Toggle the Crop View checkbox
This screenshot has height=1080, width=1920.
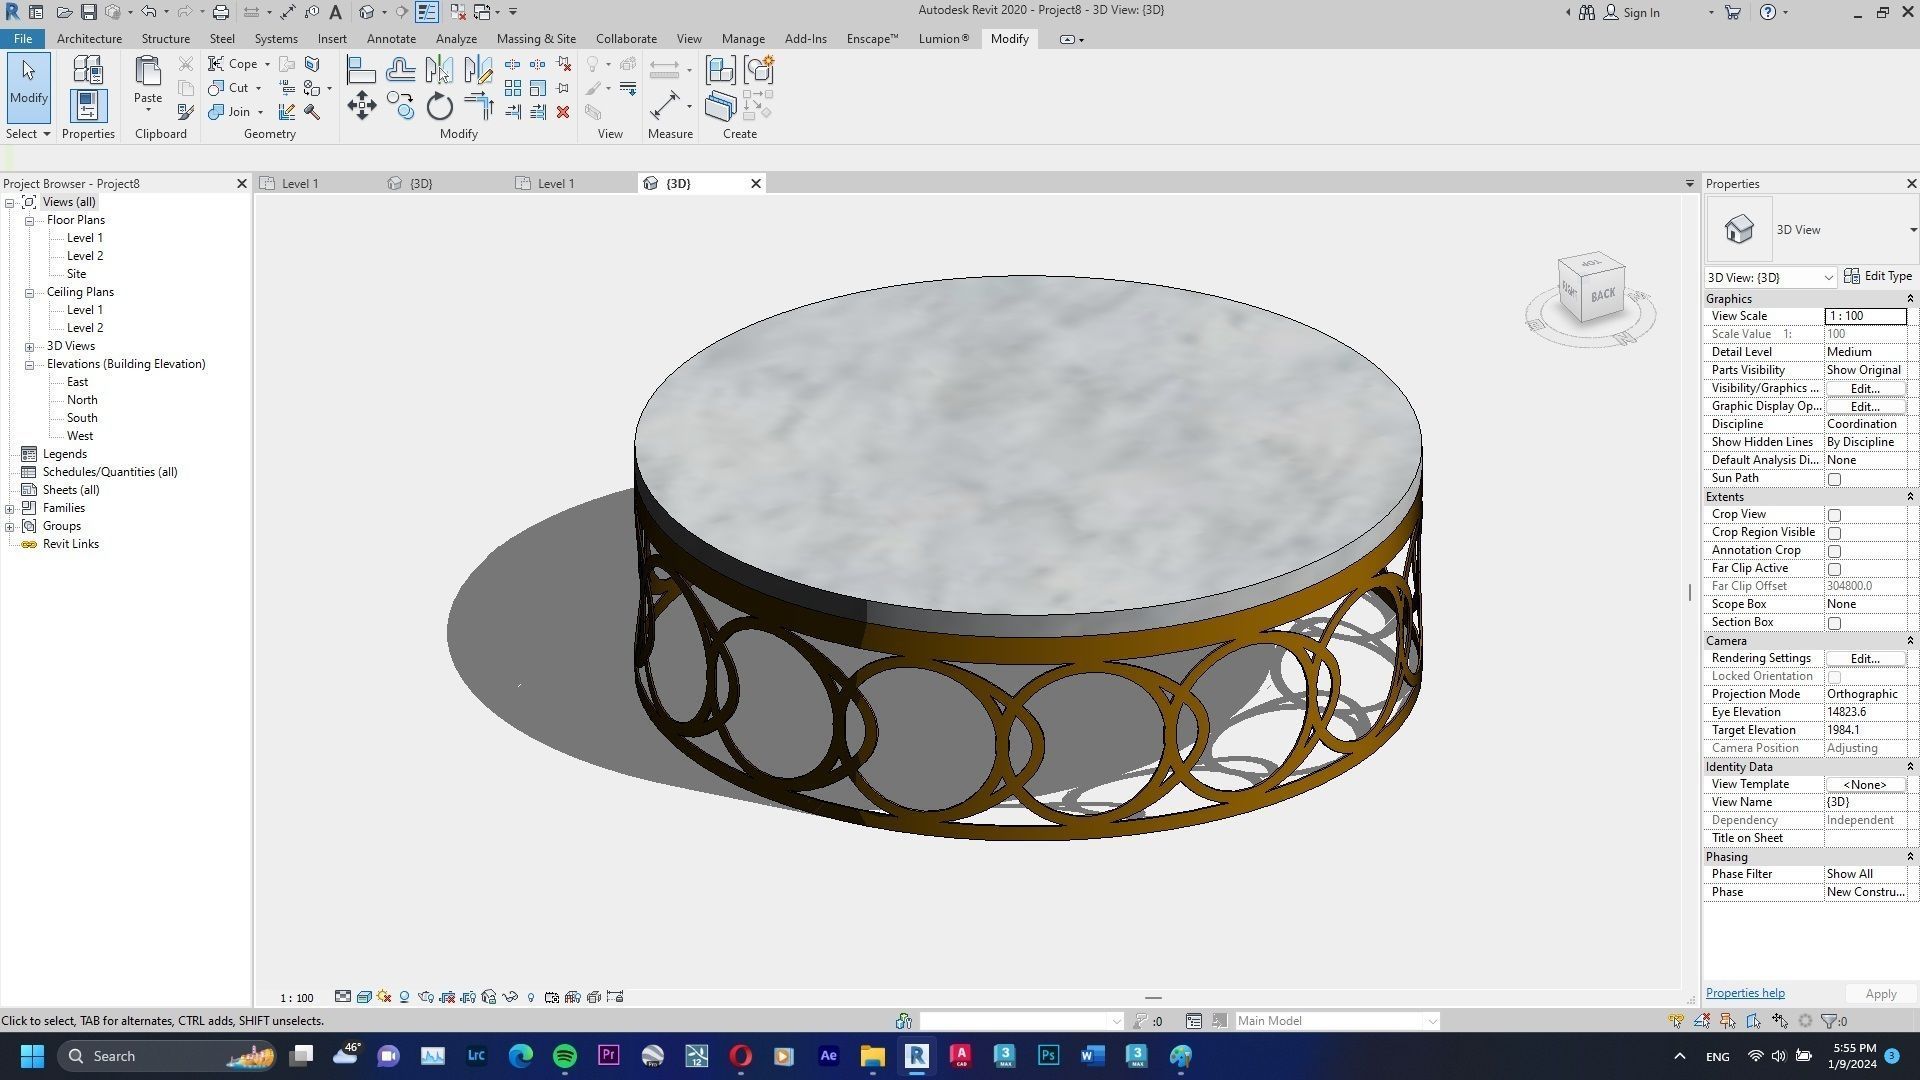point(1834,515)
